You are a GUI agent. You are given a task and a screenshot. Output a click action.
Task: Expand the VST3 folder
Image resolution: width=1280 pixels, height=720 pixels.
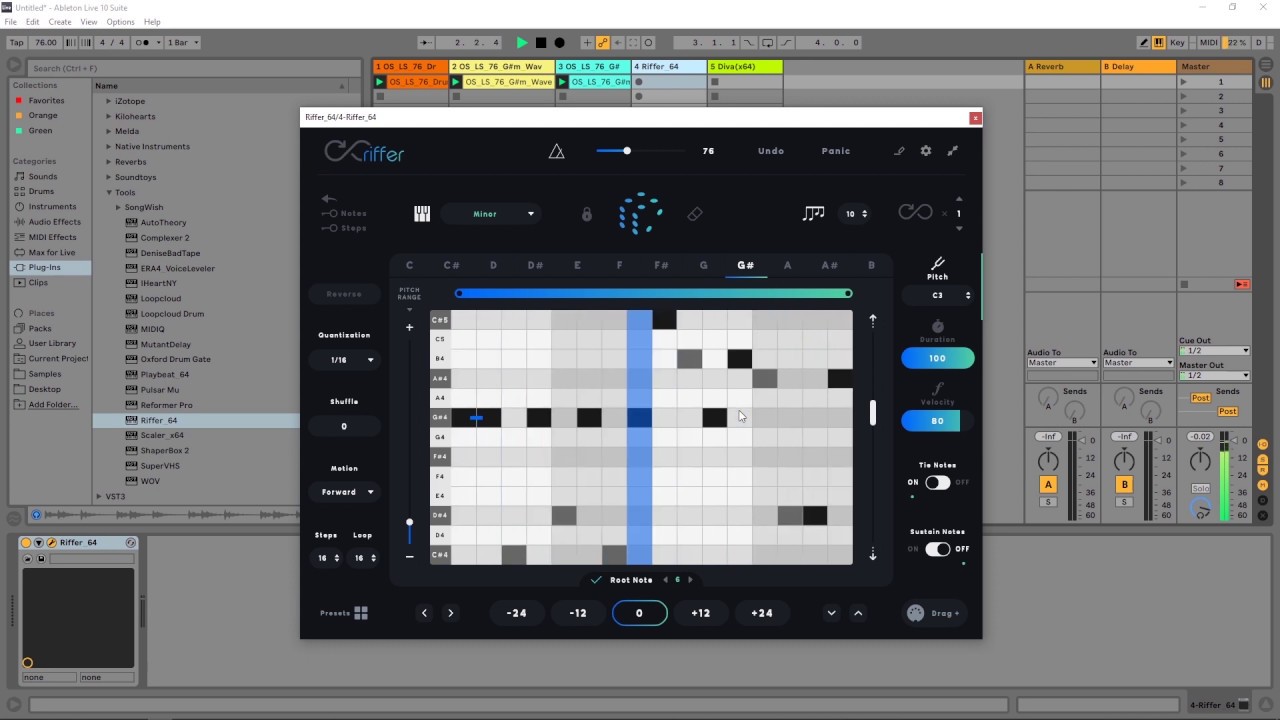point(98,496)
